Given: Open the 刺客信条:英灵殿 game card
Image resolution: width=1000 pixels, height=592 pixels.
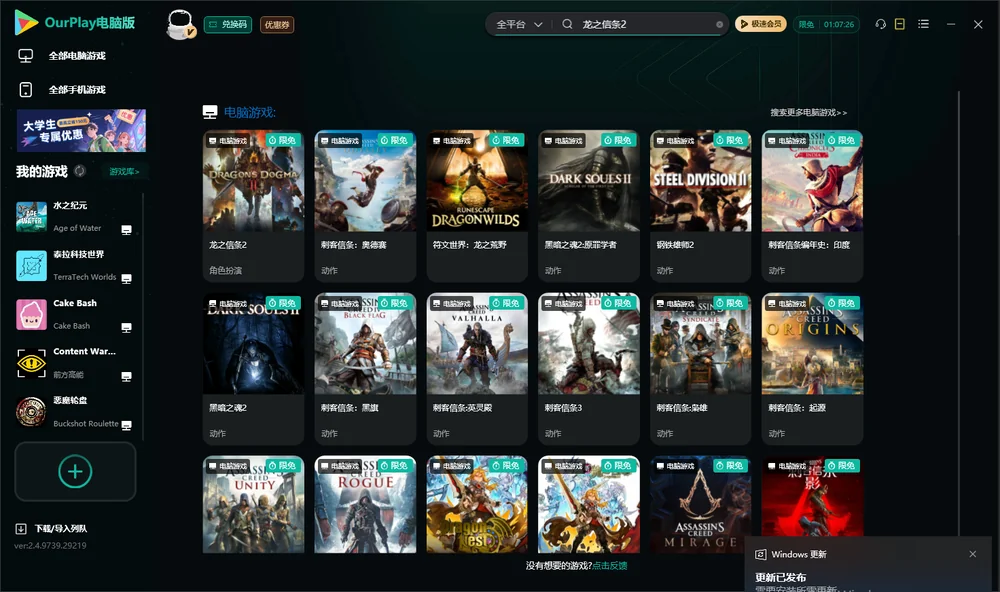Looking at the screenshot, I should (477, 369).
